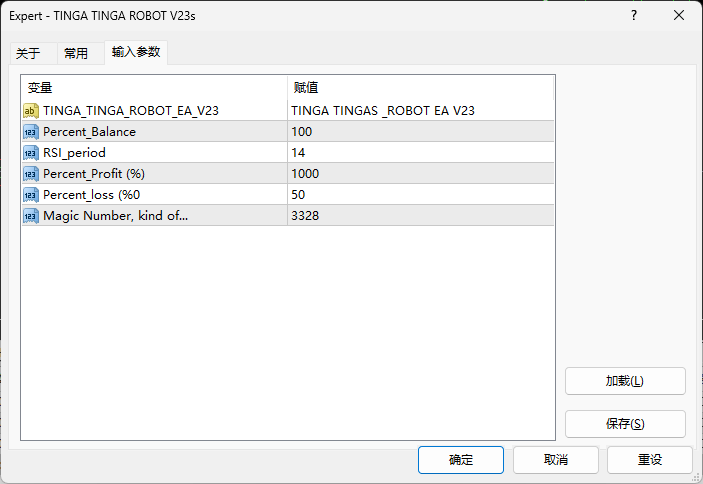Edit the Percent_Profit value 1000
The height and width of the screenshot is (484, 703).
click(421, 174)
